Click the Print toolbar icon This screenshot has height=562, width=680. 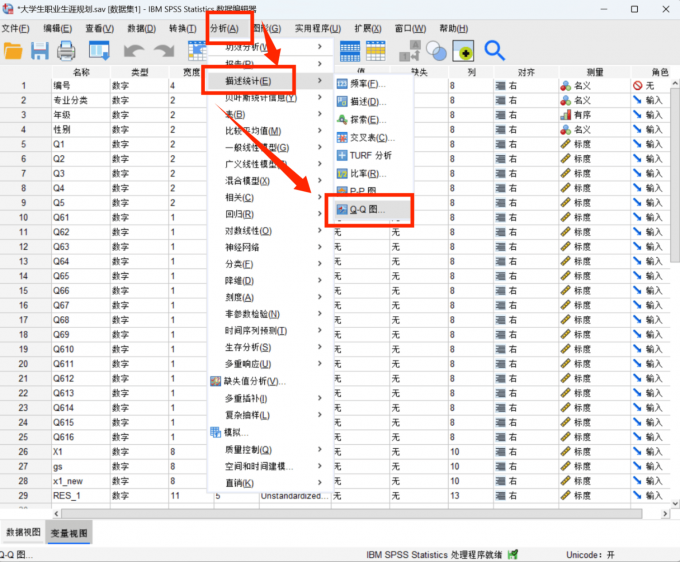[66, 50]
